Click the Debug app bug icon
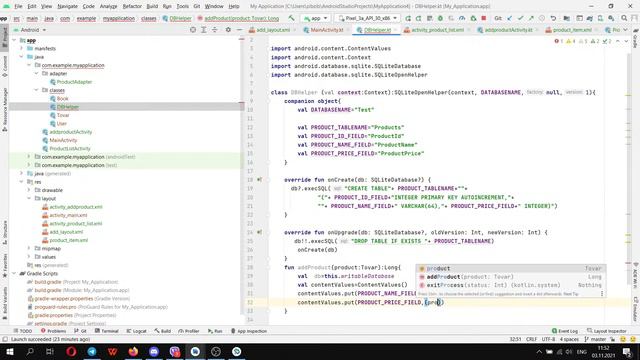Screen dimensions: 640x360 (x=440, y=18)
